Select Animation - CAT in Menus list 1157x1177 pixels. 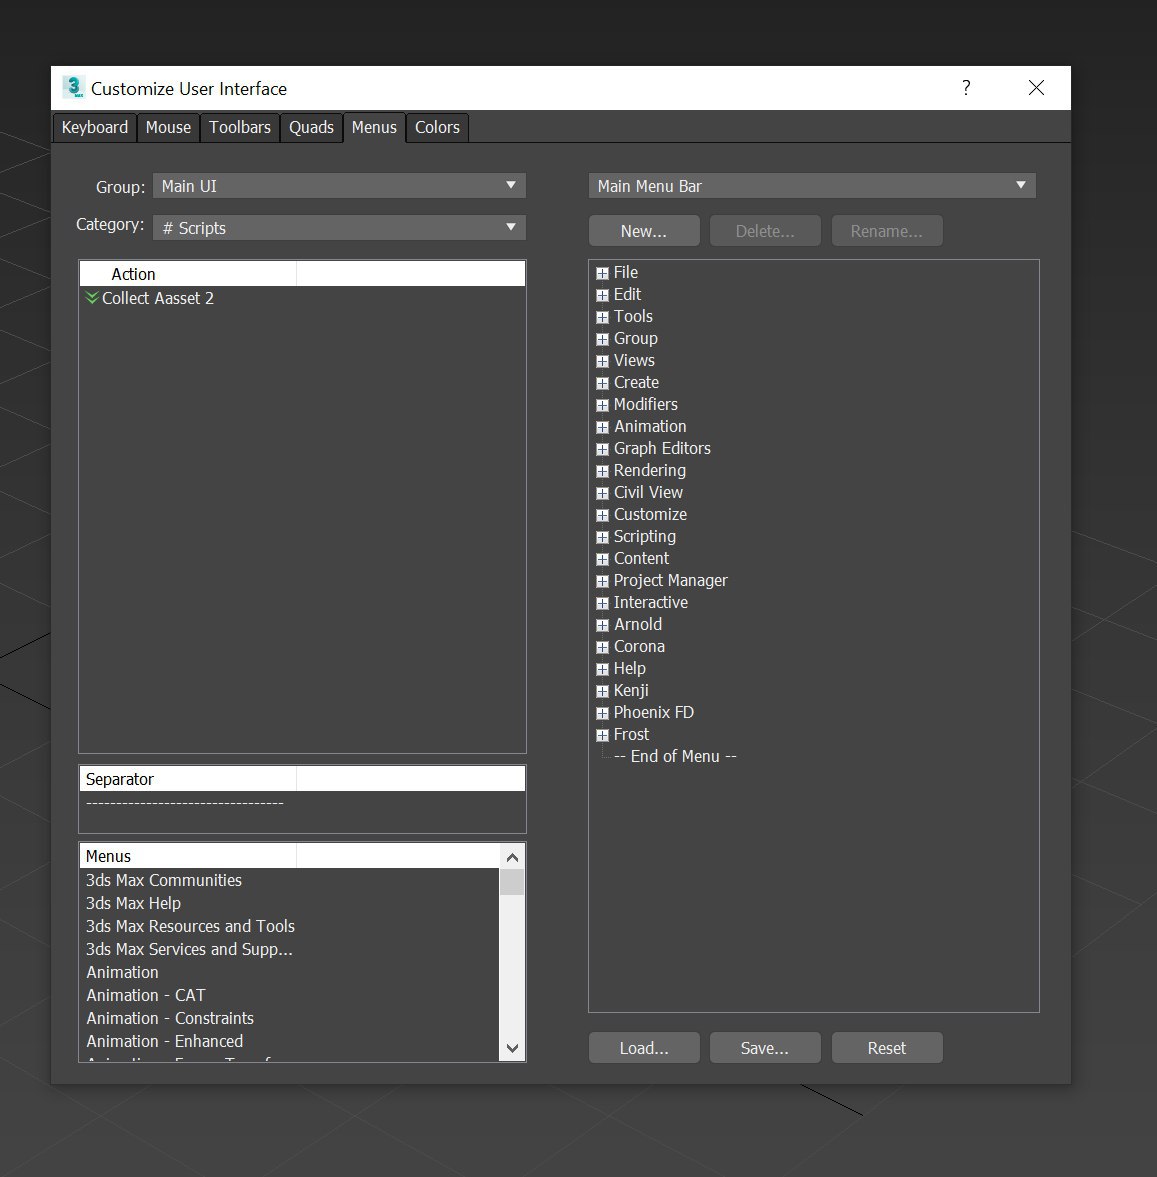(146, 995)
